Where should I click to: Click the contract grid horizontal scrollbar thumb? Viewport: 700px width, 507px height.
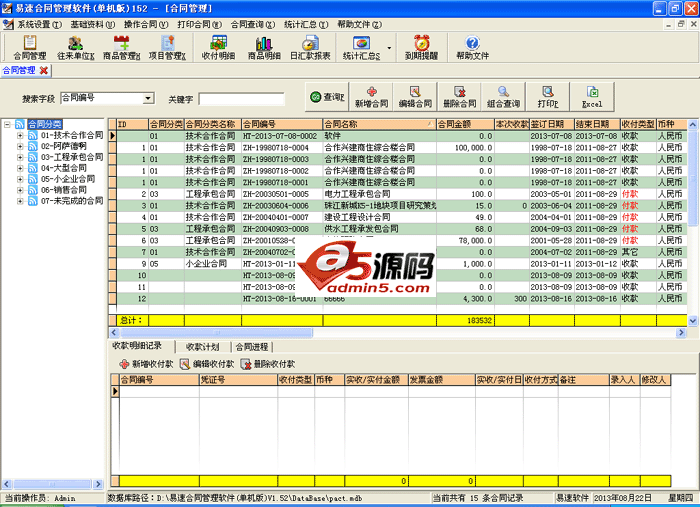[217, 332]
